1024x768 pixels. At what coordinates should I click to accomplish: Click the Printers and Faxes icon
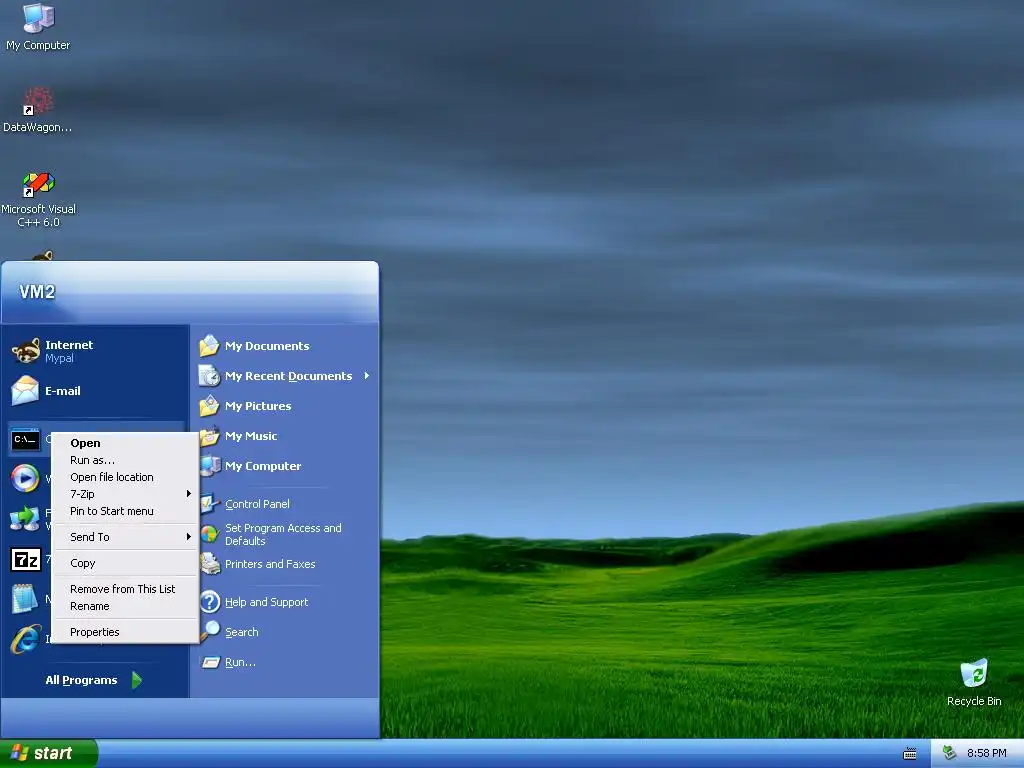pos(210,564)
